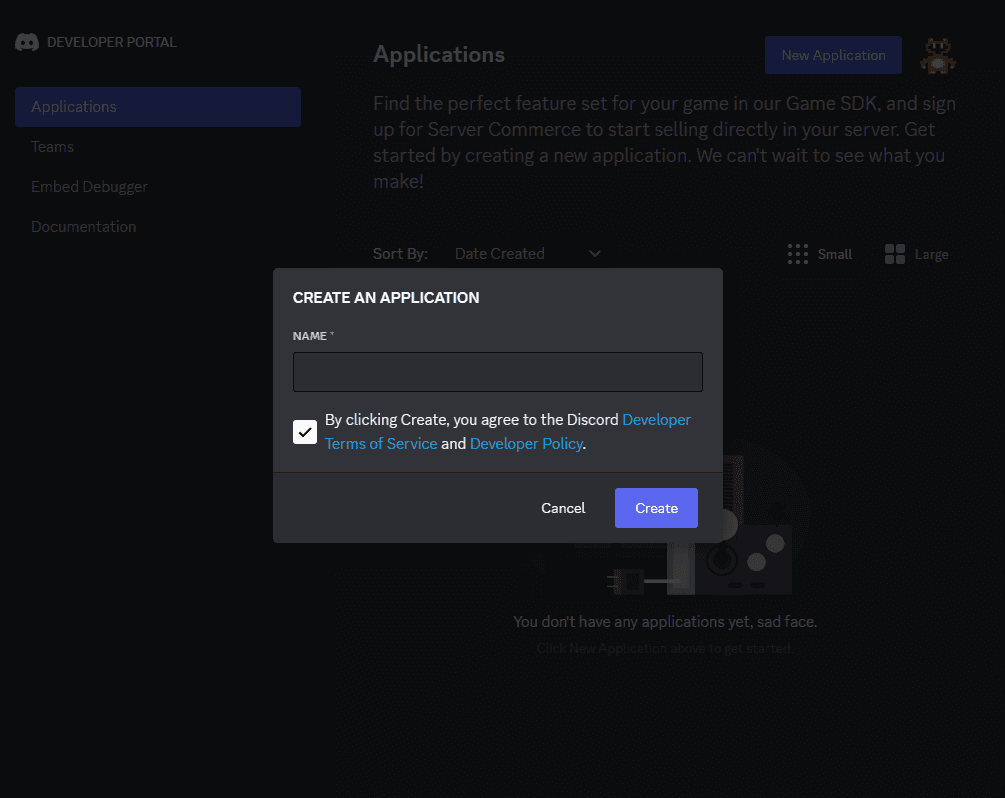The height and width of the screenshot is (798, 1005).
Task: Cancel the create application dialog
Action: pos(563,508)
